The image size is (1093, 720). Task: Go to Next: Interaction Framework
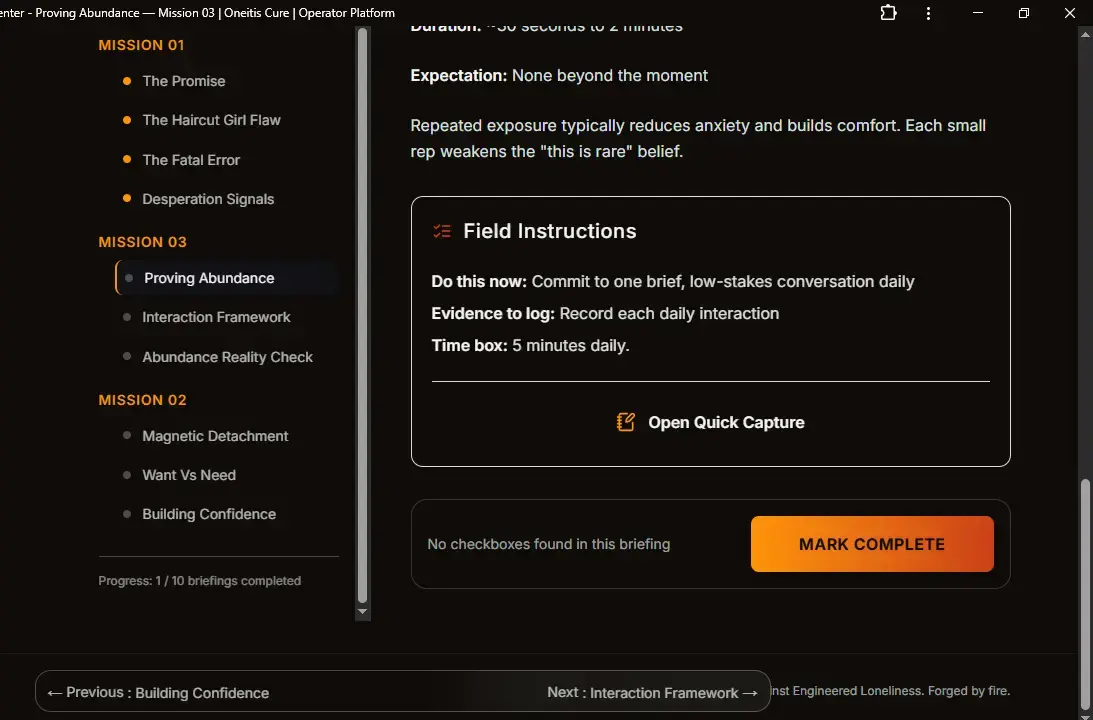[x=652, y=692]
